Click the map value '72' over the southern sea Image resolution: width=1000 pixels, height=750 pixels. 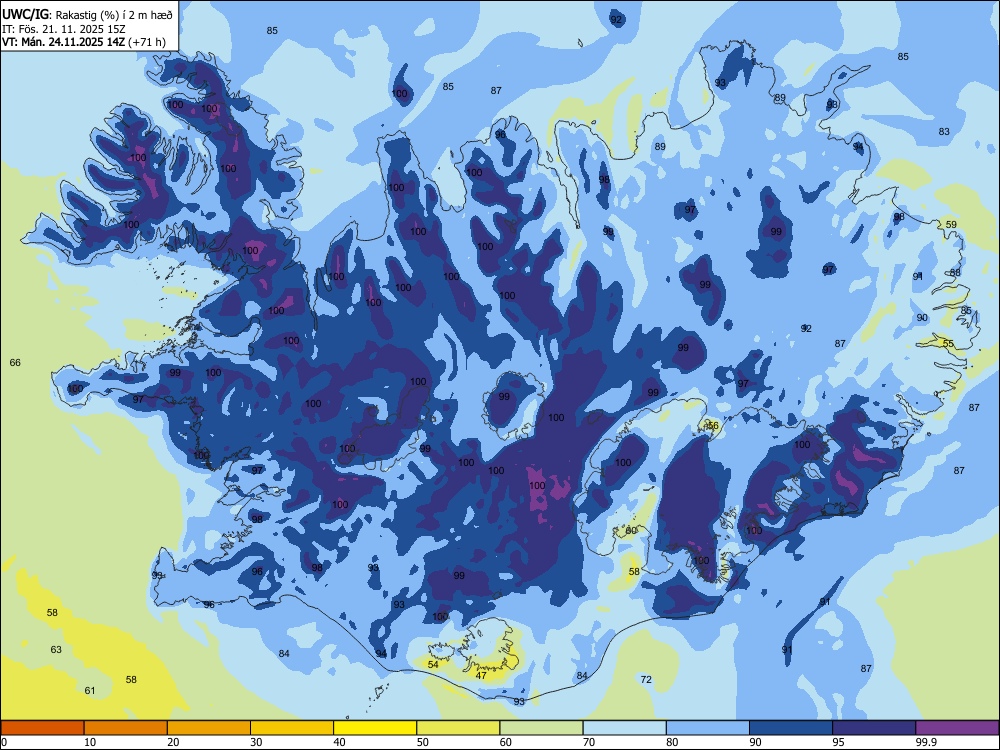[646, 680]
